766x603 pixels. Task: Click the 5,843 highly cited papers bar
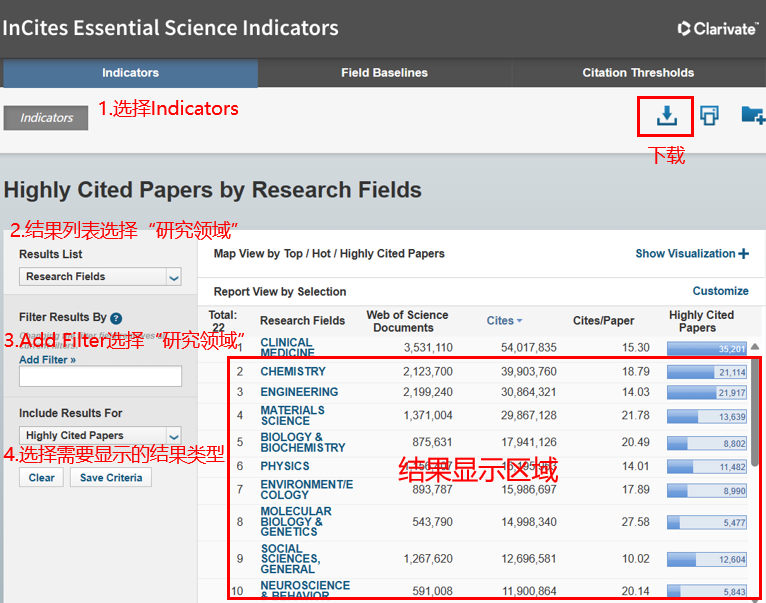pyautogui.click(x=706, y=591)
